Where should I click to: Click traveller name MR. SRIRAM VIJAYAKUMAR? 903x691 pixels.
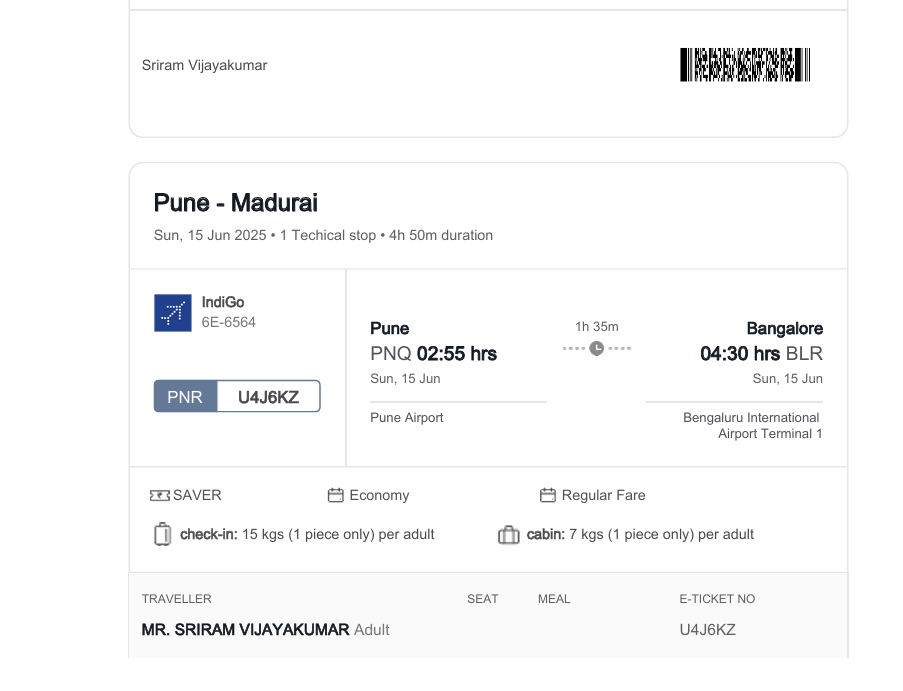click(x=245, y=630)
